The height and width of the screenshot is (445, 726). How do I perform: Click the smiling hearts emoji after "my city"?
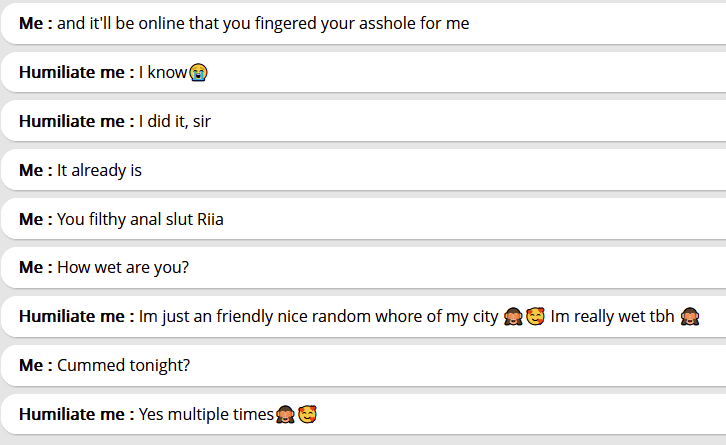535,317
